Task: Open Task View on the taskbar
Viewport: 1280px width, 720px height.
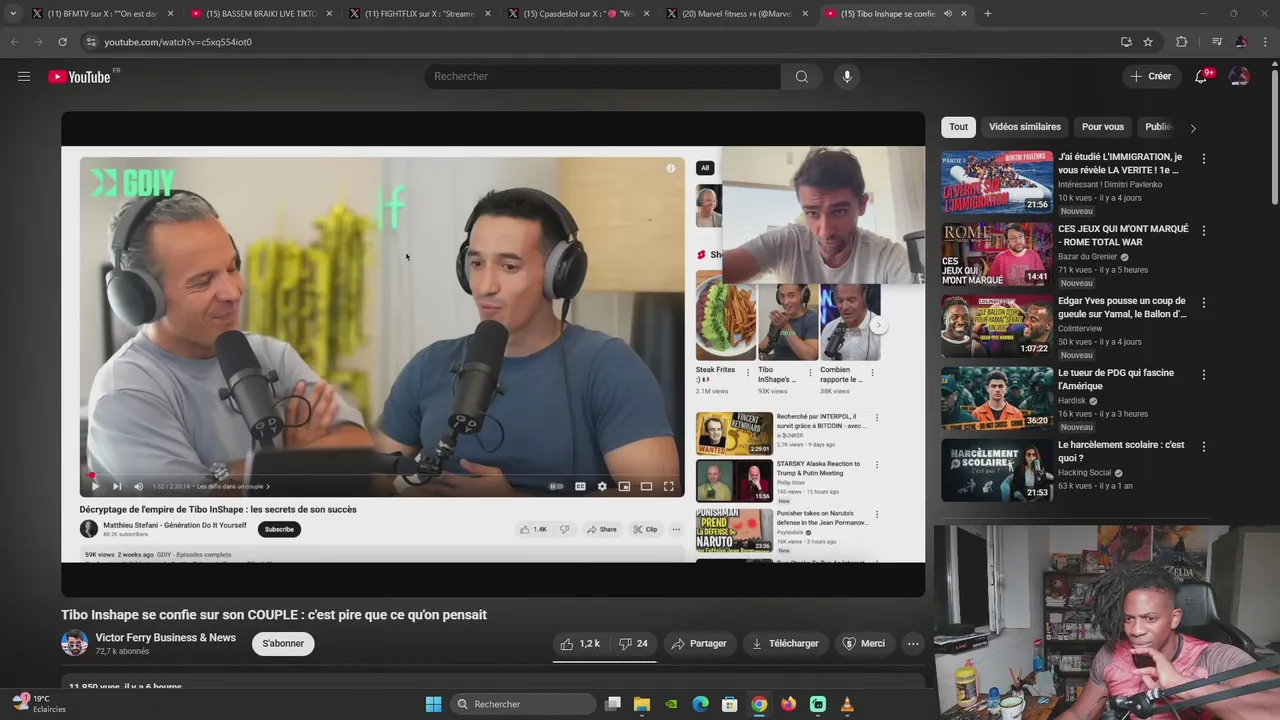Action: click(613, 704)
